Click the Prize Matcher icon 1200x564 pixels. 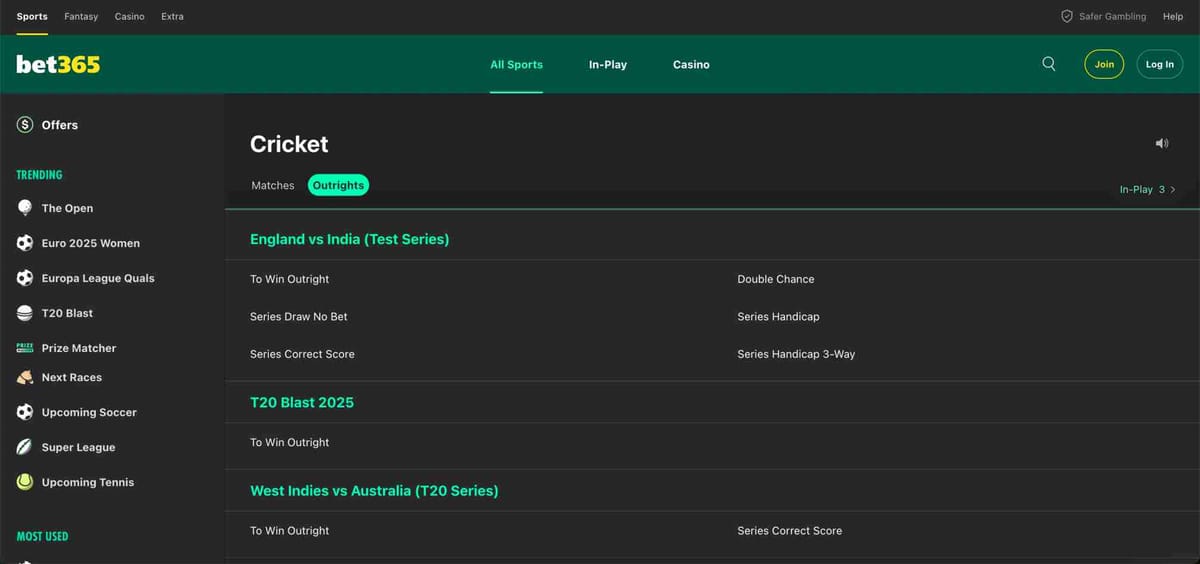[x=25, y=348]
